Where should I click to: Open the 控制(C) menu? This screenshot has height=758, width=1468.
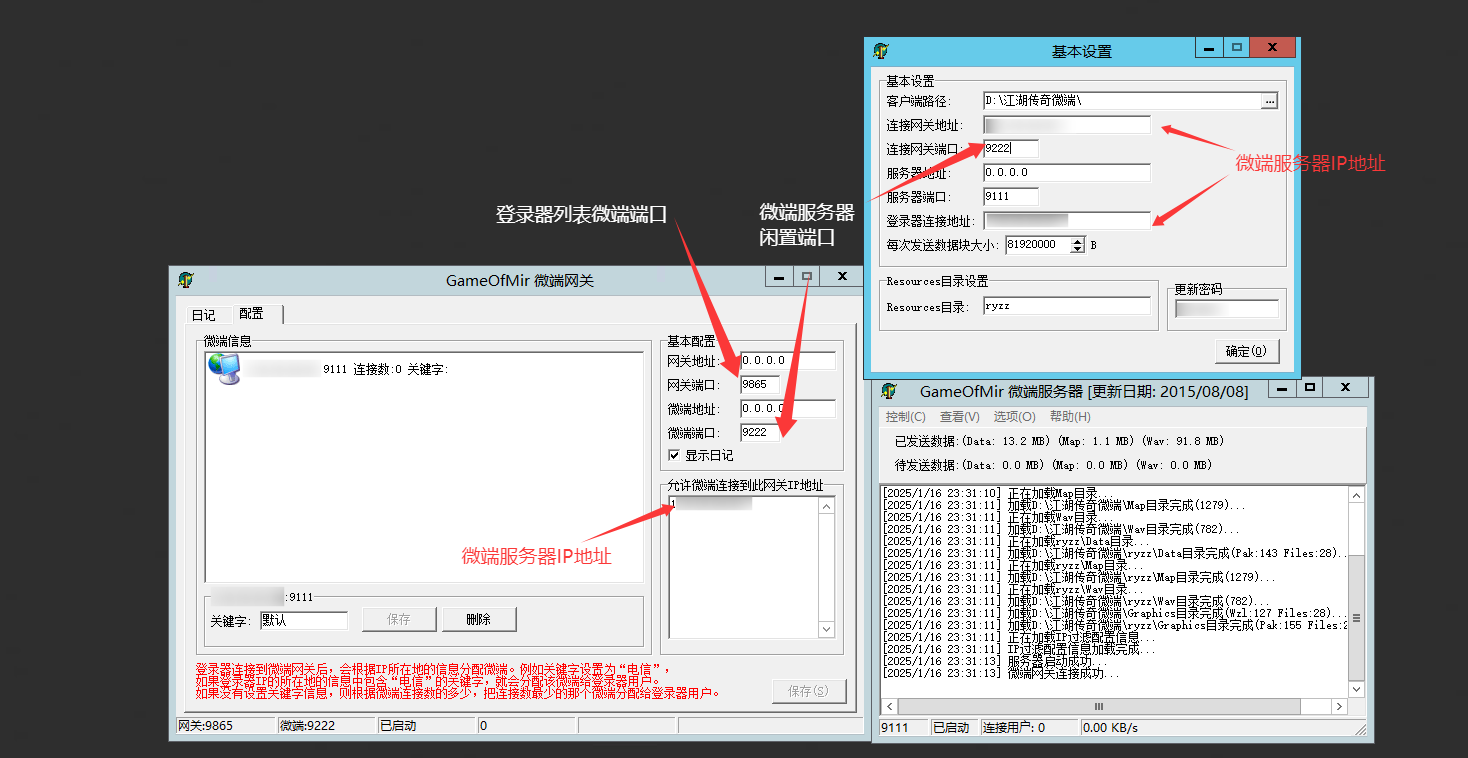click(904, 416)
